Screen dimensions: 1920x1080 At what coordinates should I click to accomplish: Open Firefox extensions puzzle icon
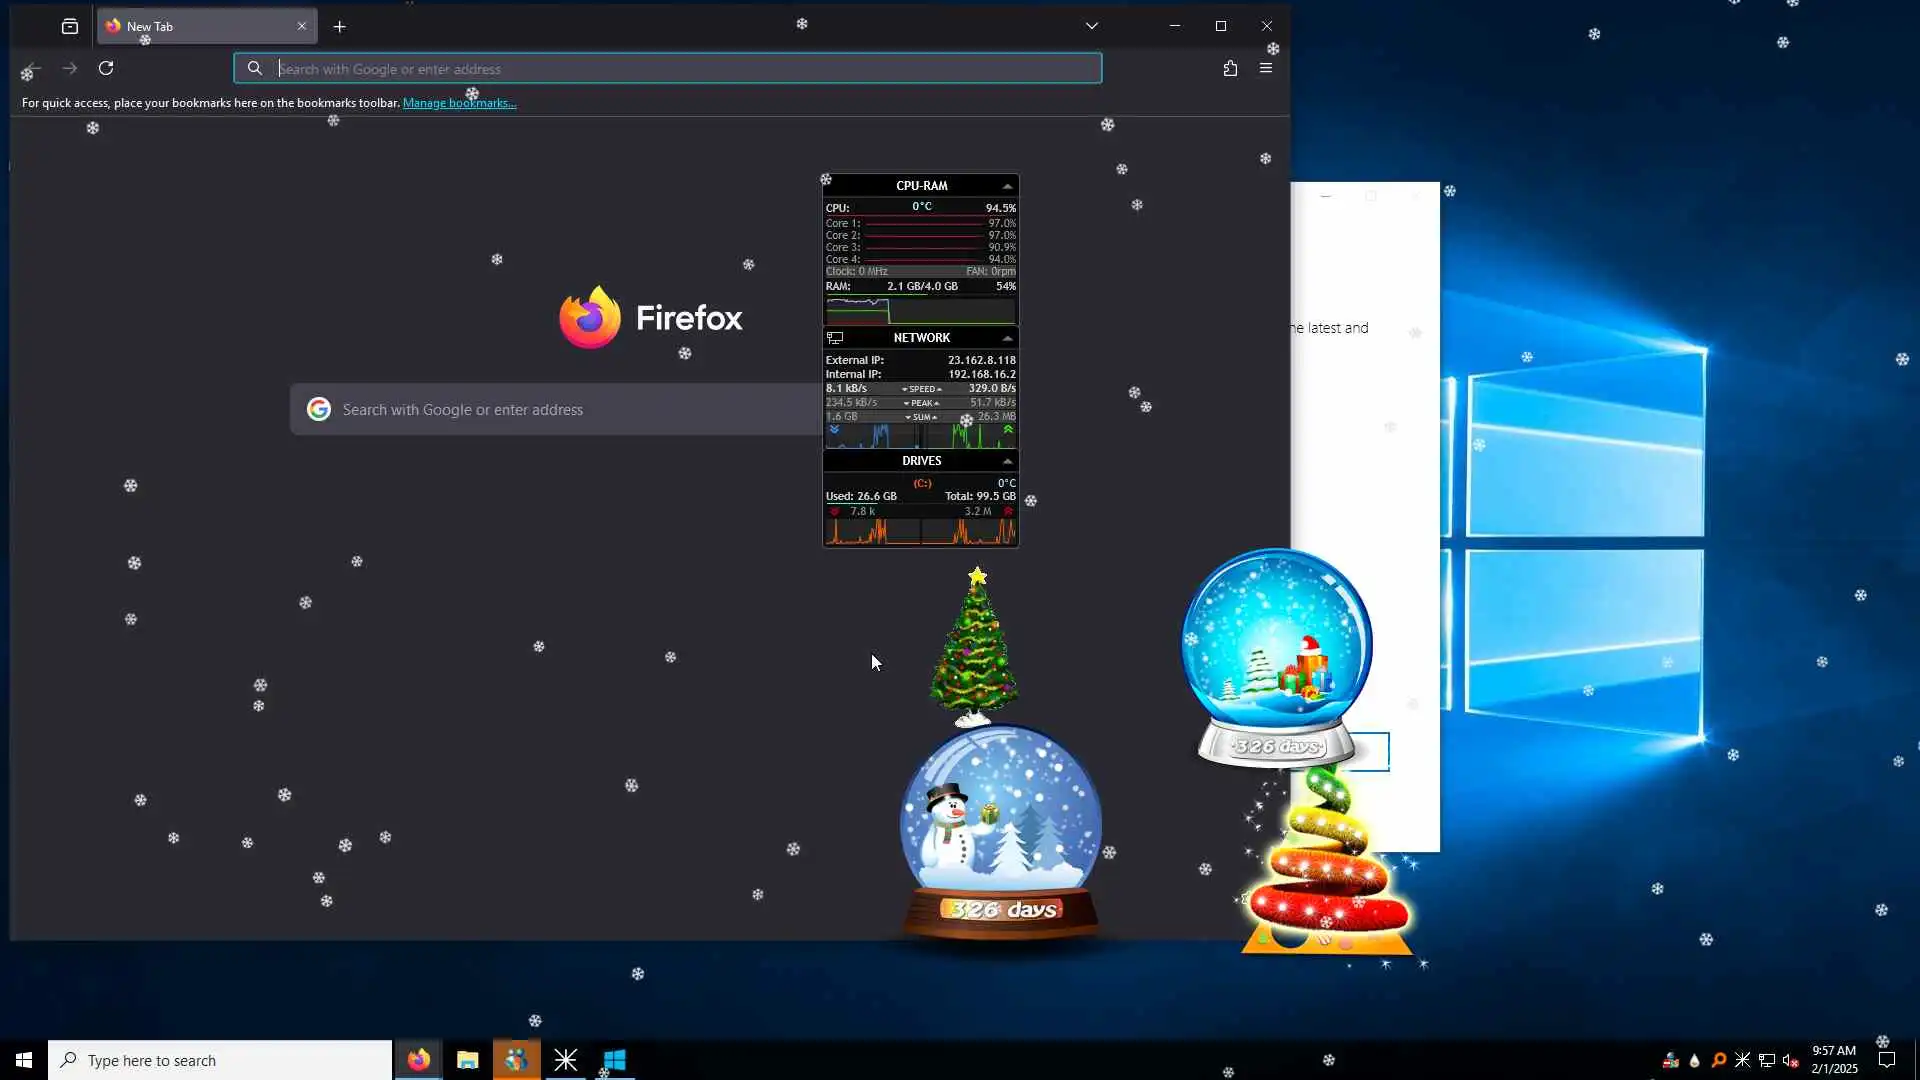pyautogui.click(x=1230, y=68)
